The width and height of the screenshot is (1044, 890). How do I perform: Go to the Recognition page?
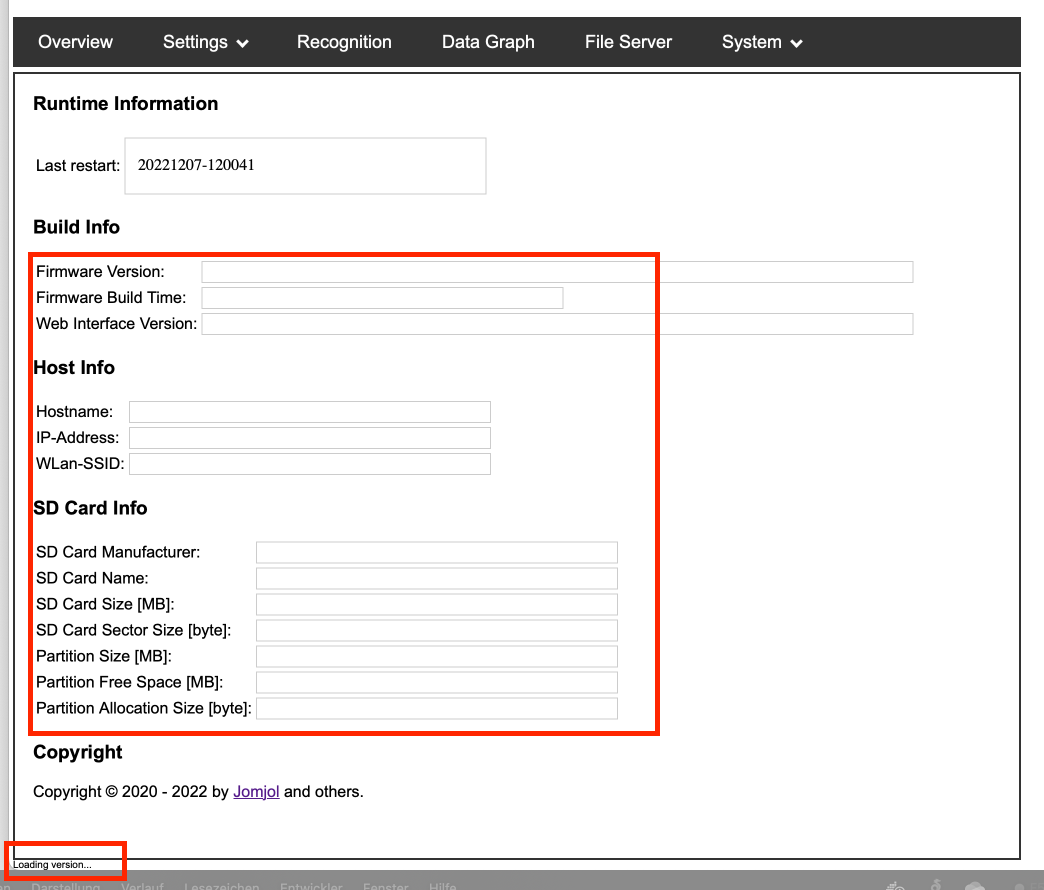(x=344, y=42)
